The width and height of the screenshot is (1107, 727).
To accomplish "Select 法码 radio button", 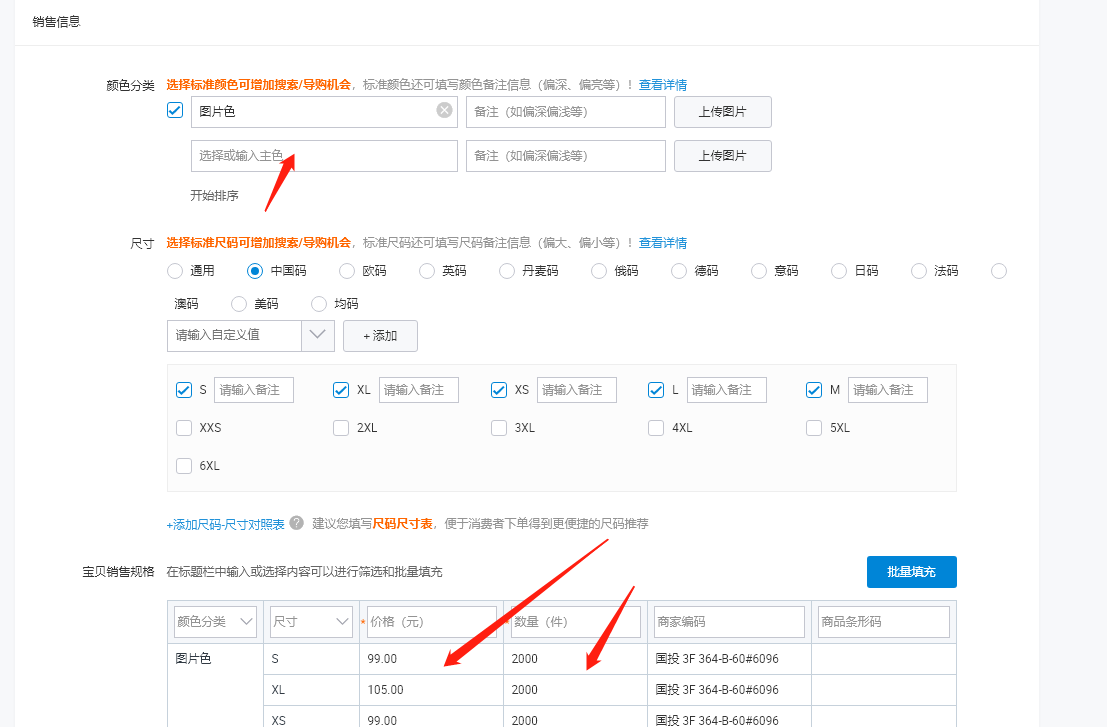I will click(918, 271).
